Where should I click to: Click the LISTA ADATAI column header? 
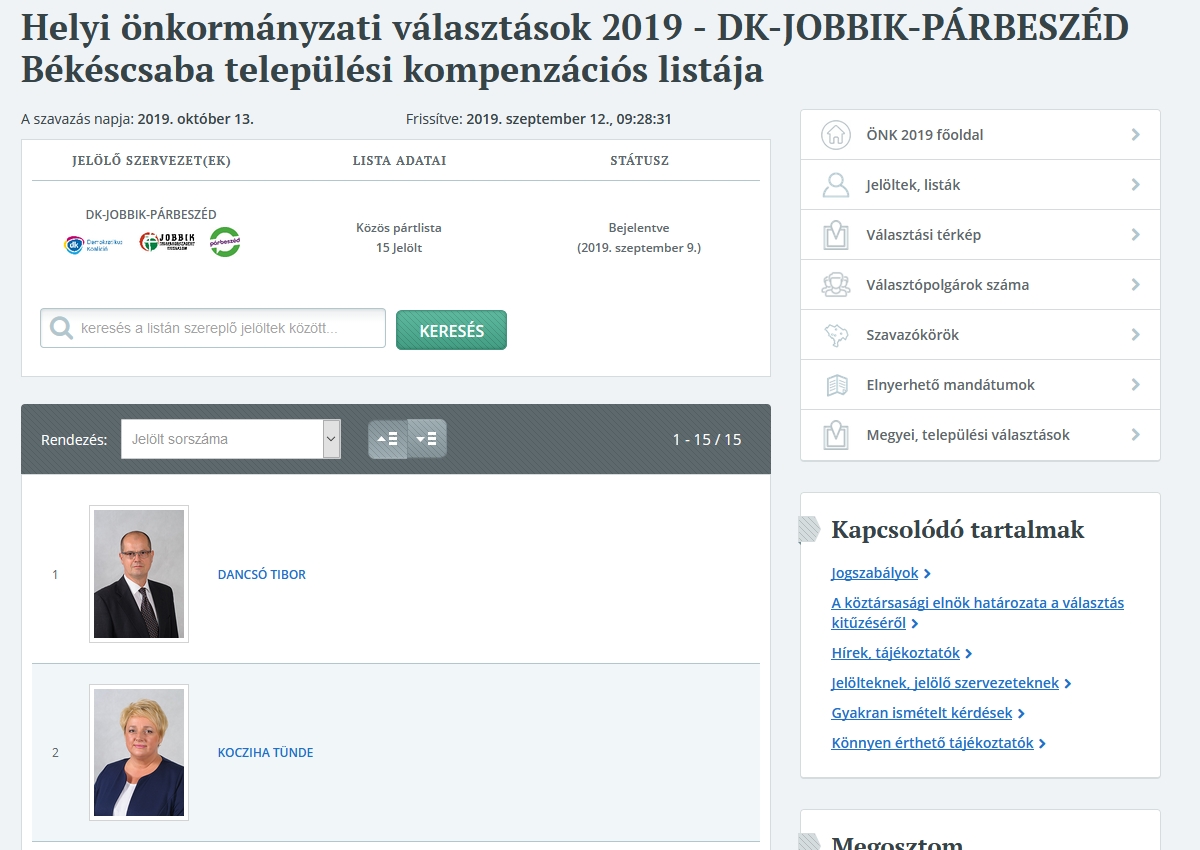(399, 161)
